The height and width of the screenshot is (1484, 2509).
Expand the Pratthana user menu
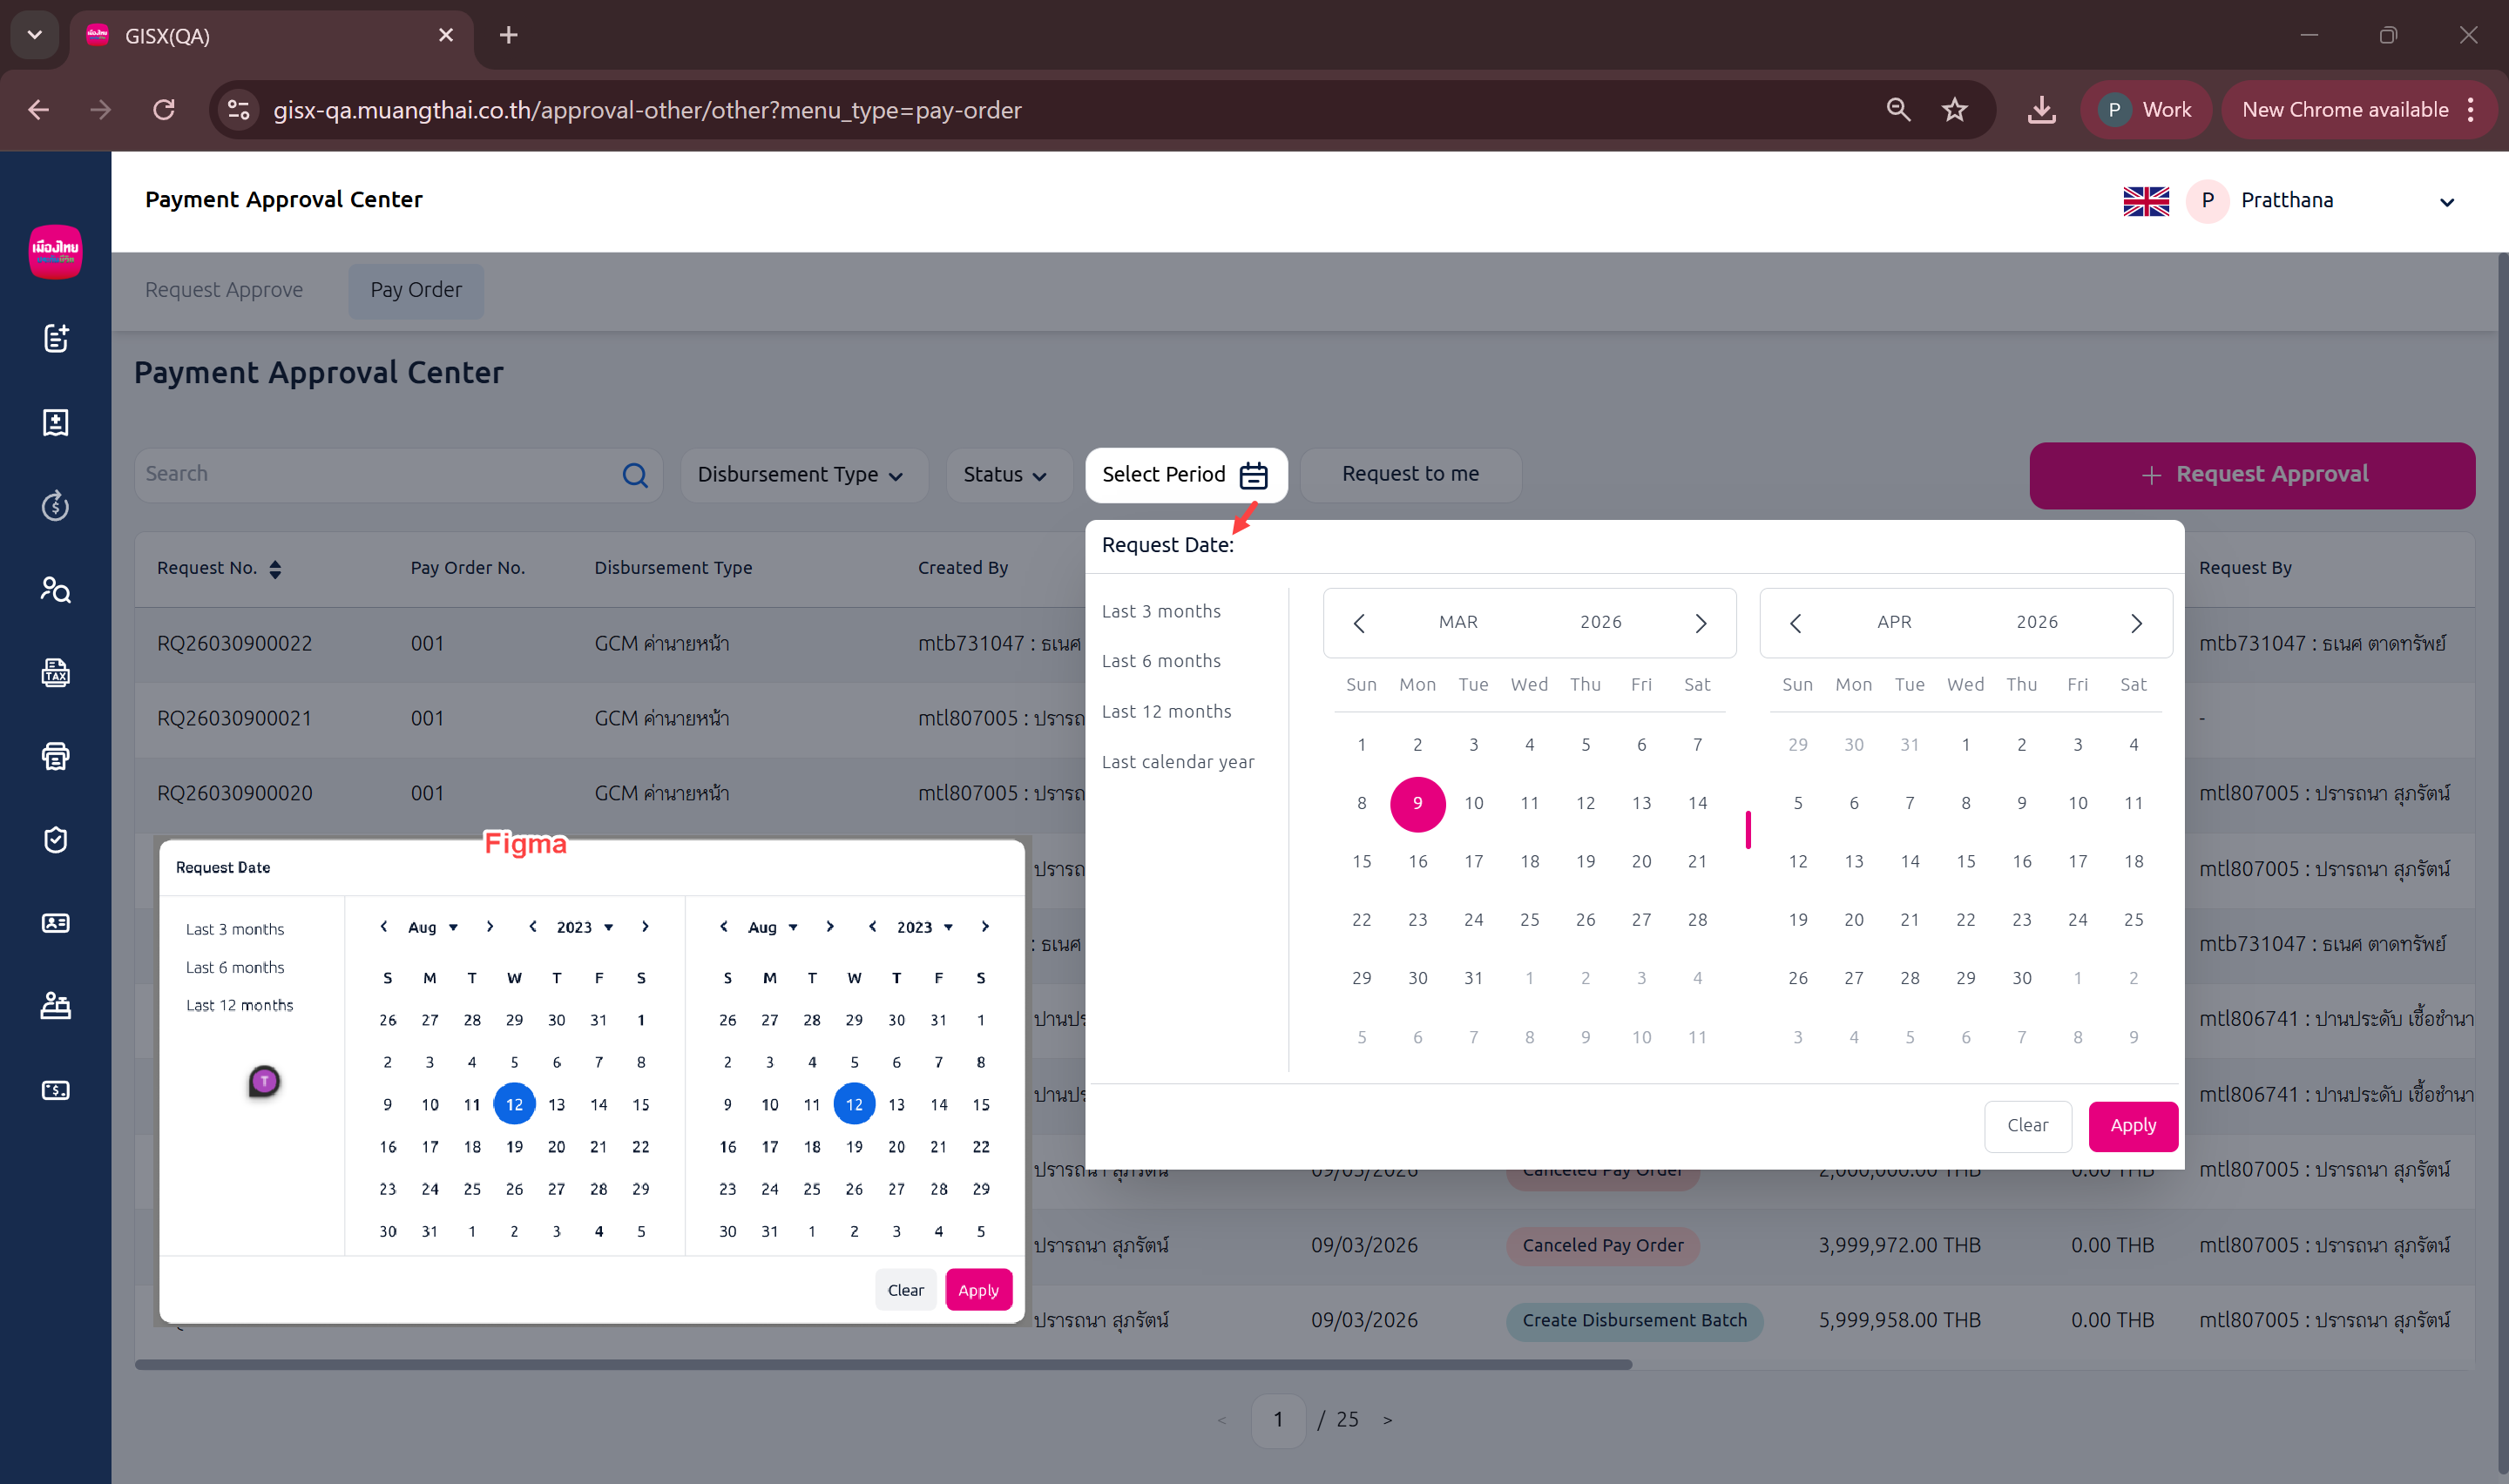coord(2446,202)
